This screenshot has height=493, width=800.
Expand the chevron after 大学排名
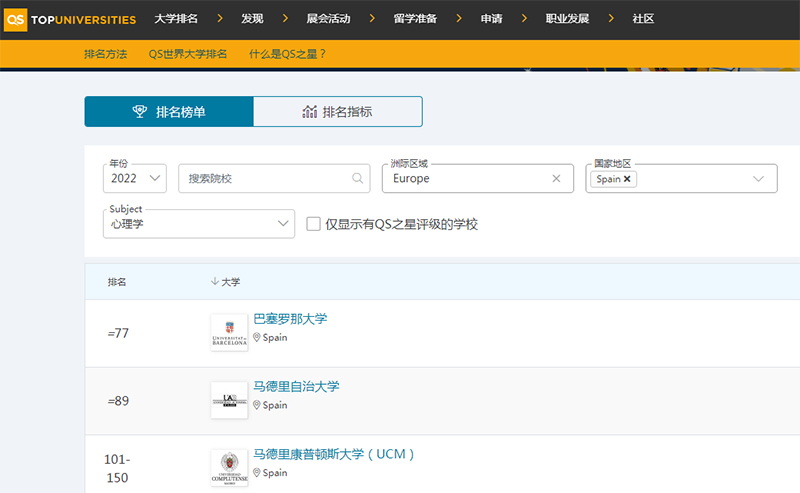point(220,18)
